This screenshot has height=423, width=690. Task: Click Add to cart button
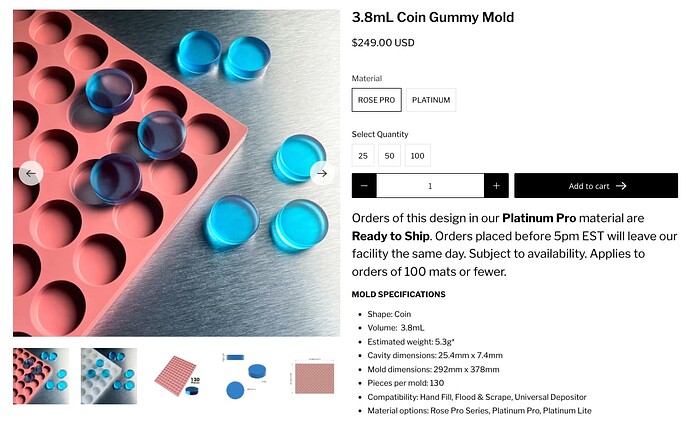[x=596, y=186]
